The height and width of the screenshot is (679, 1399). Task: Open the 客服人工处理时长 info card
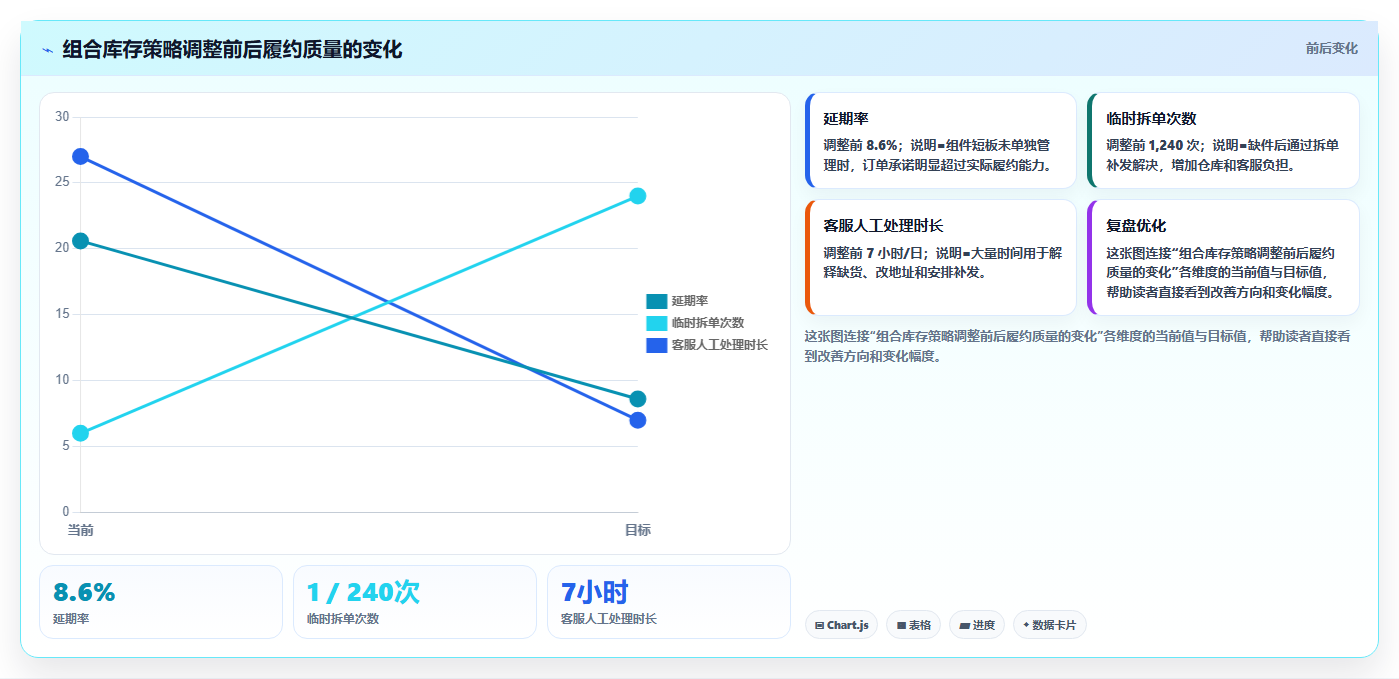[x=940, y=258]
